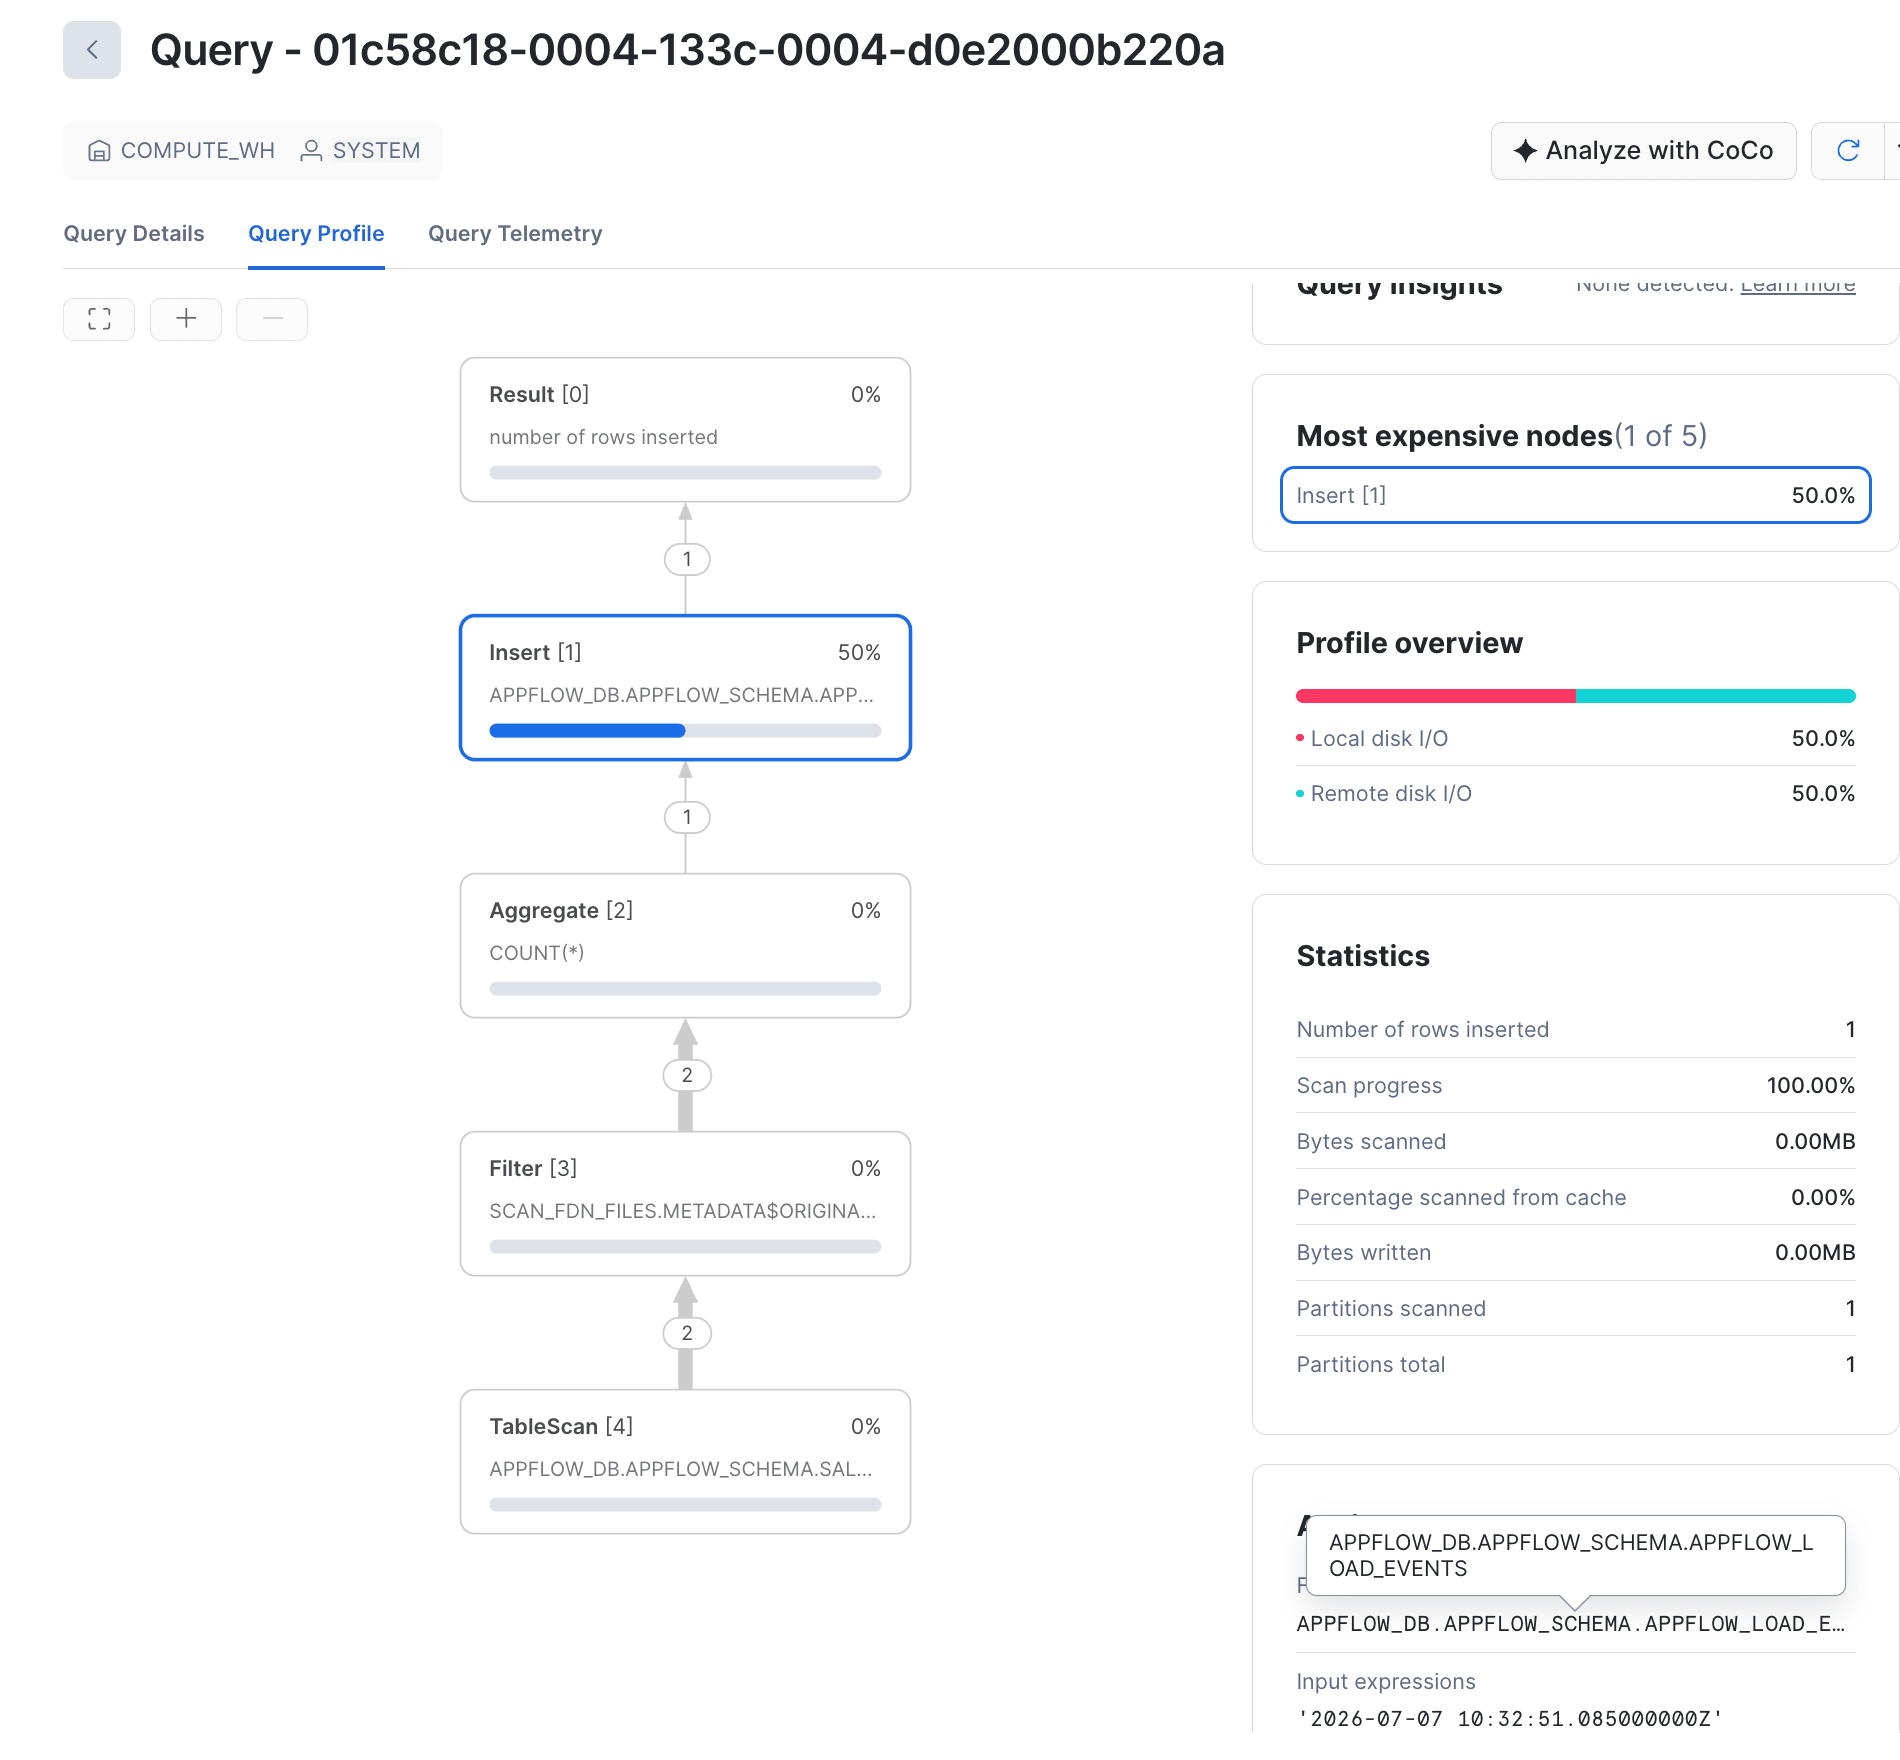Click the Local disk I/O red dot
1900x1760 pixels.
tap(1300, 738)
